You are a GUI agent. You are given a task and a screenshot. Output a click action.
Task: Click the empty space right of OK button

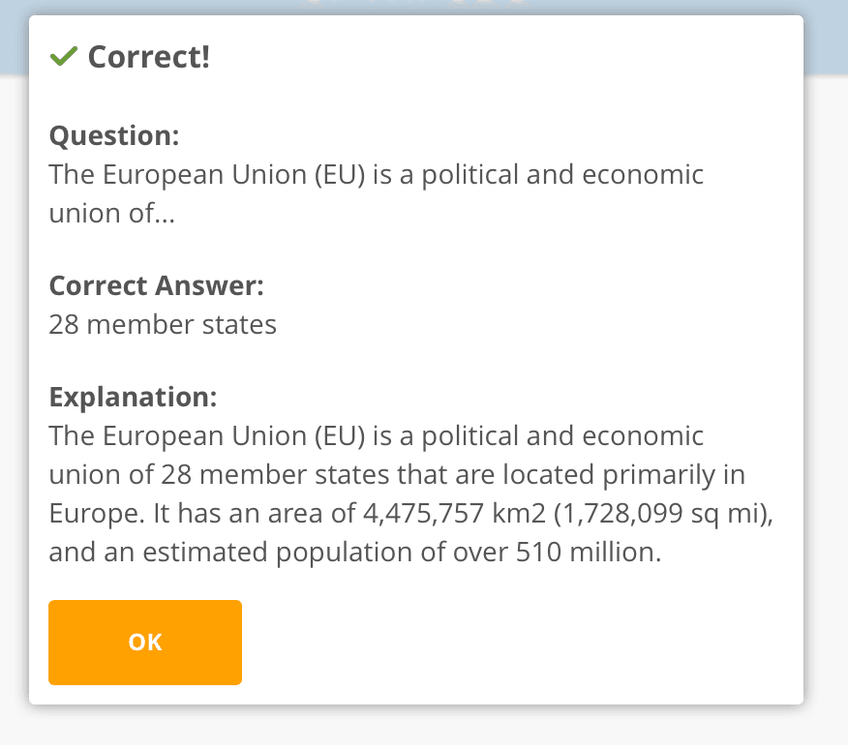520,642
